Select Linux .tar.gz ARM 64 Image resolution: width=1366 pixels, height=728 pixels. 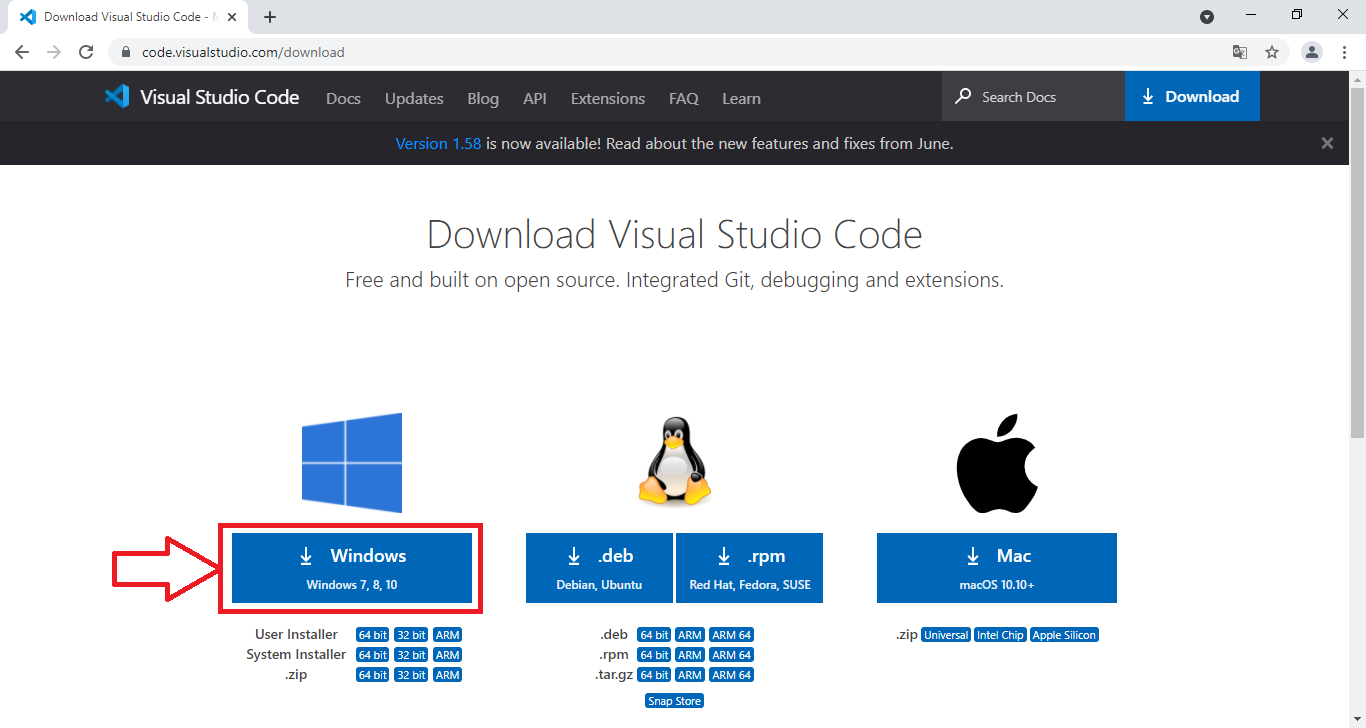(x=732, y=675)
